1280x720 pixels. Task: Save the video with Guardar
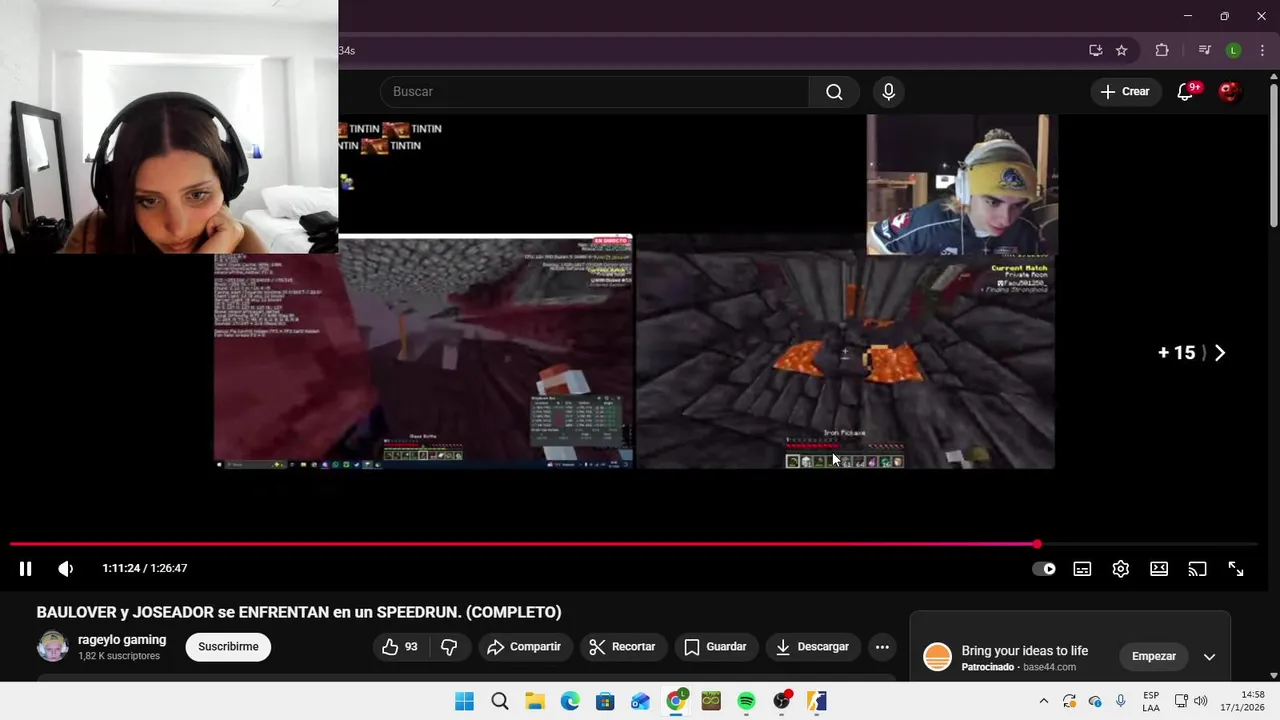(716, 647)
